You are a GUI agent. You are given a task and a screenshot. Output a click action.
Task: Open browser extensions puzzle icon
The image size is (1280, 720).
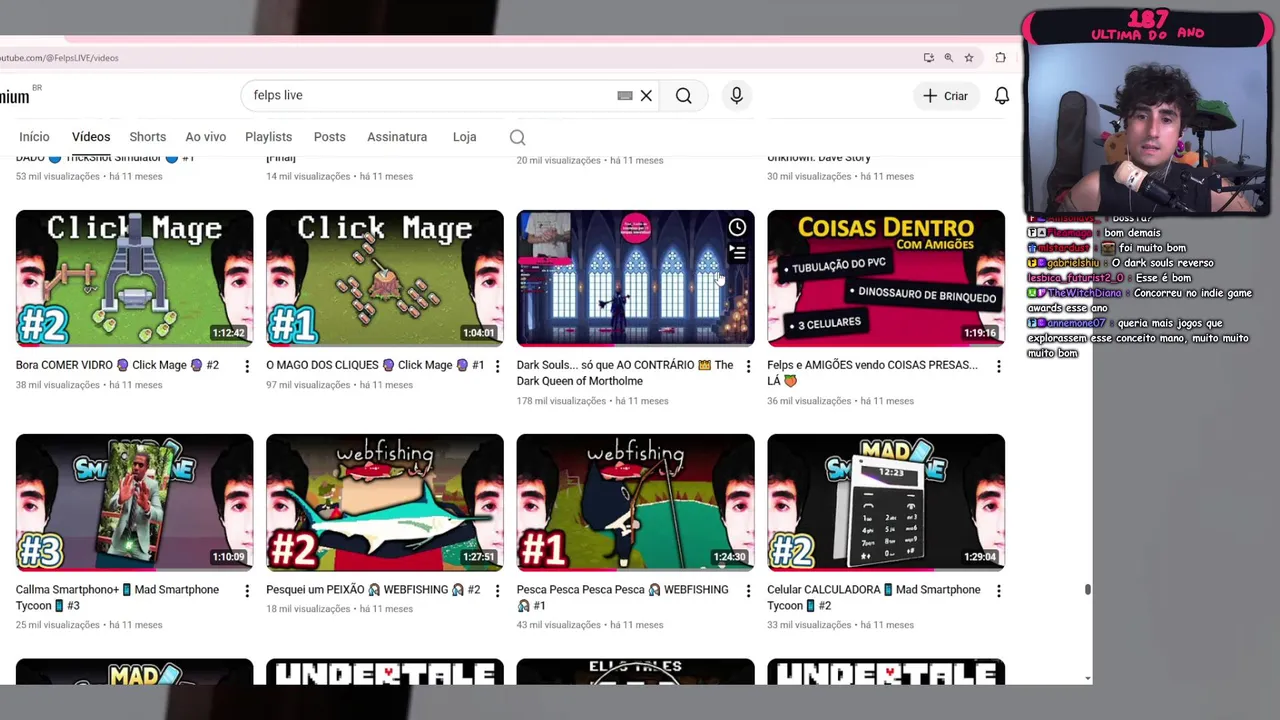click(x=1000, y=58)
